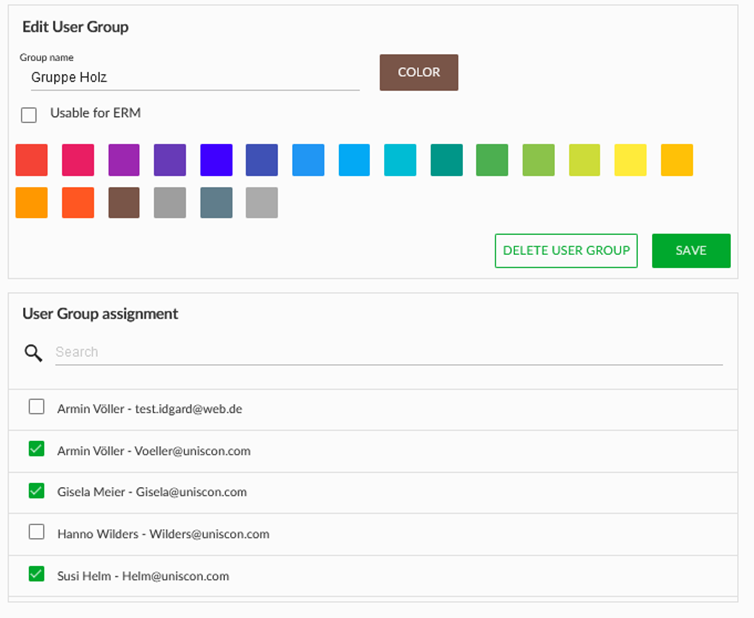This screenshot has width=754, height=618.
Task: Pick the red color swatch
Action: point(32,160)
